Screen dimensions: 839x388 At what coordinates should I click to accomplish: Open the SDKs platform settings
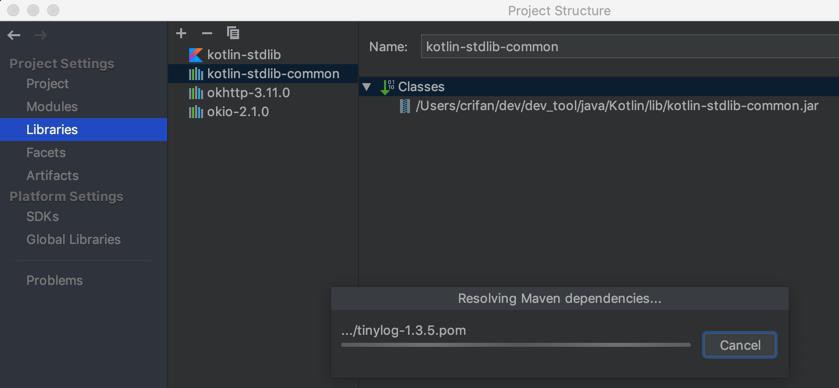(x=43, y=217)
